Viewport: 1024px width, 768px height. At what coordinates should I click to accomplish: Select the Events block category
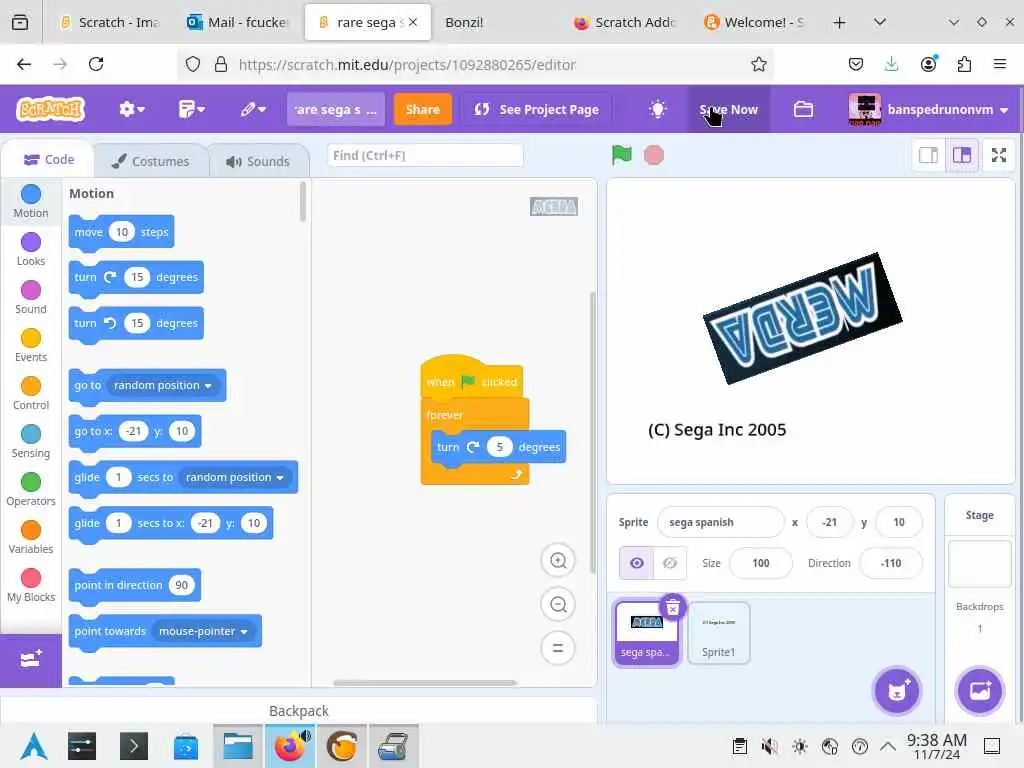(31, 345)
